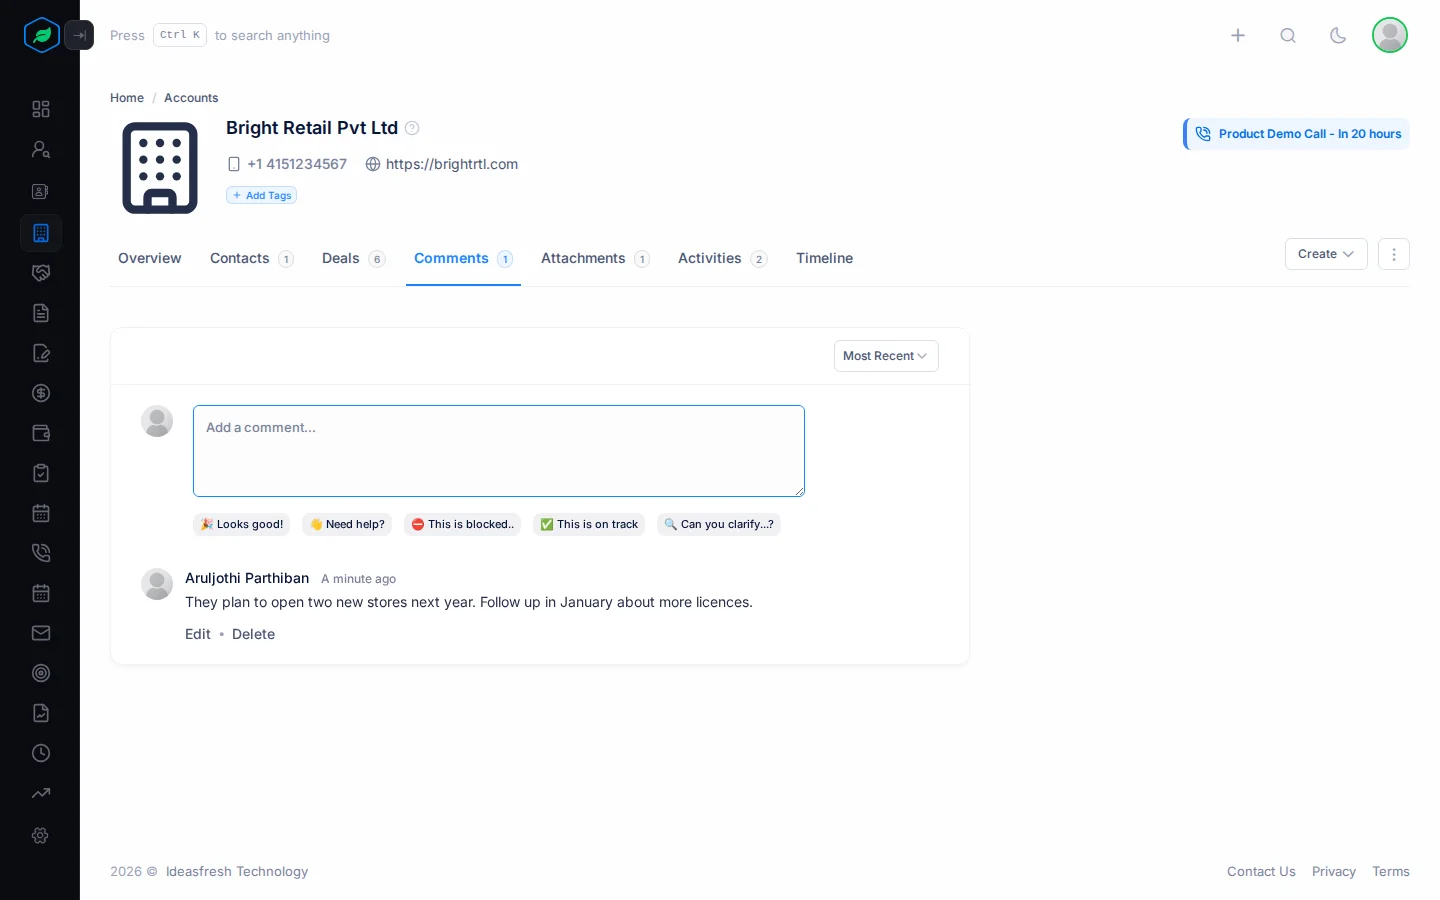Switch to the Overview tab
Image resolution: width=1440 pixels, height=900 pixels.
[150, 258]
